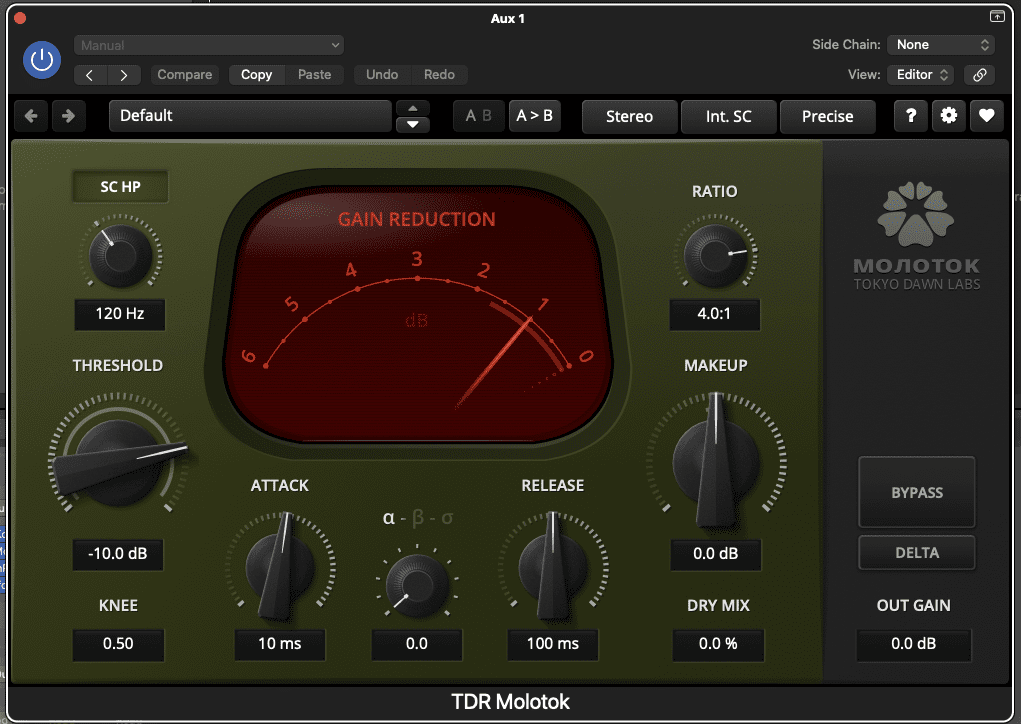
Task: Click the Redo button
Action: click(x=440, y=75)
